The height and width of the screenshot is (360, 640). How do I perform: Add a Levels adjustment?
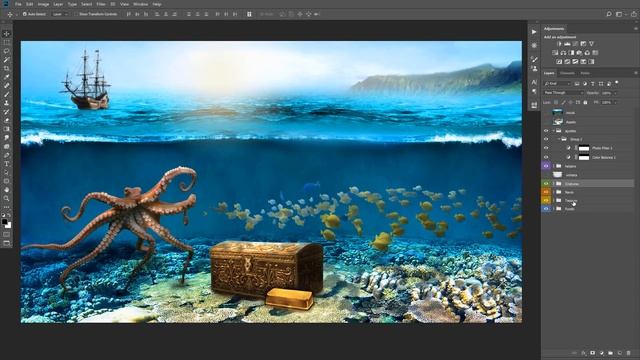point(567,44)
